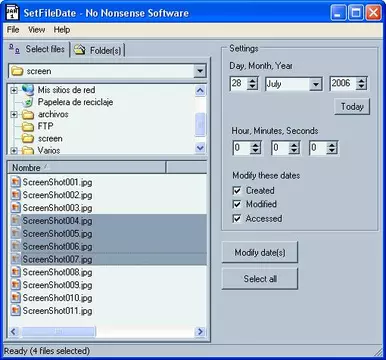
Task: Click the ScreenShot004.jpg file icon
Action: [15, 220]
